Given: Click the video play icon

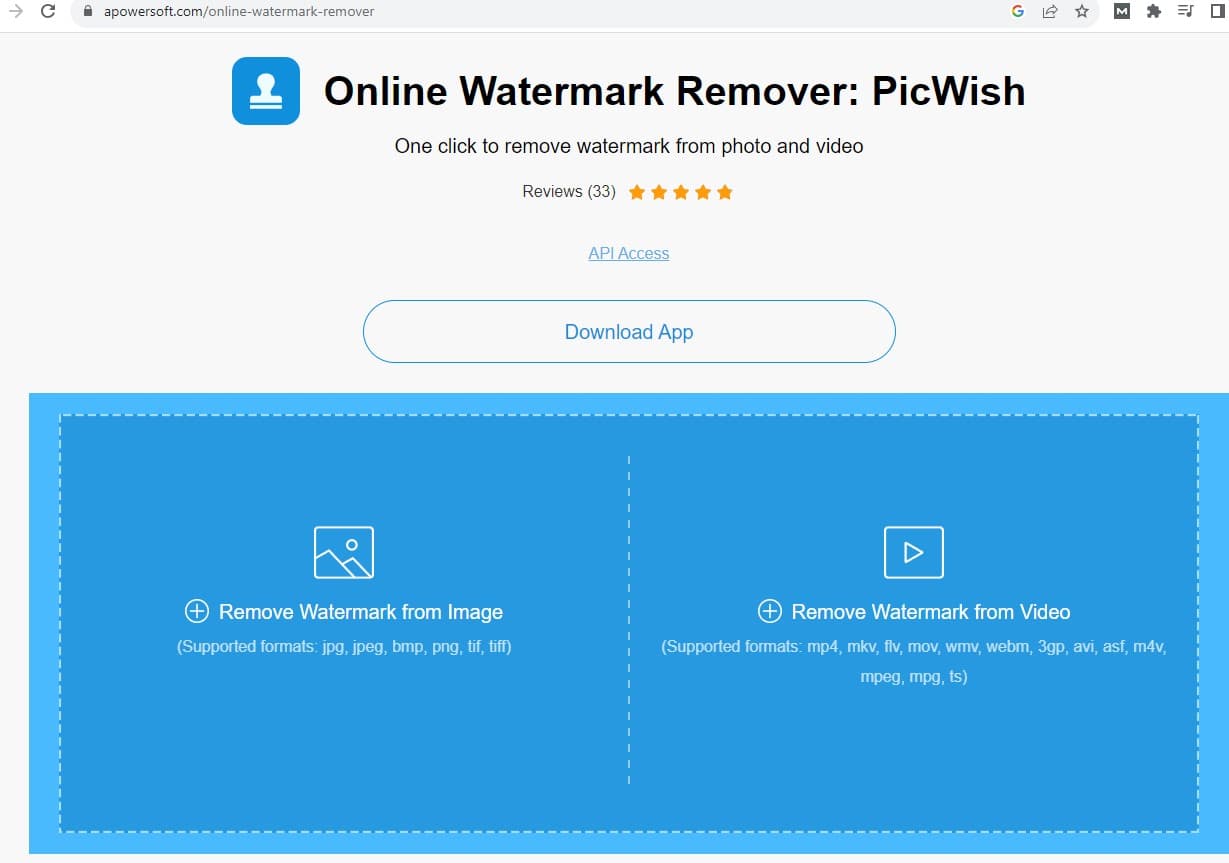Looking at the screenshot, I should tap(914, 552).
